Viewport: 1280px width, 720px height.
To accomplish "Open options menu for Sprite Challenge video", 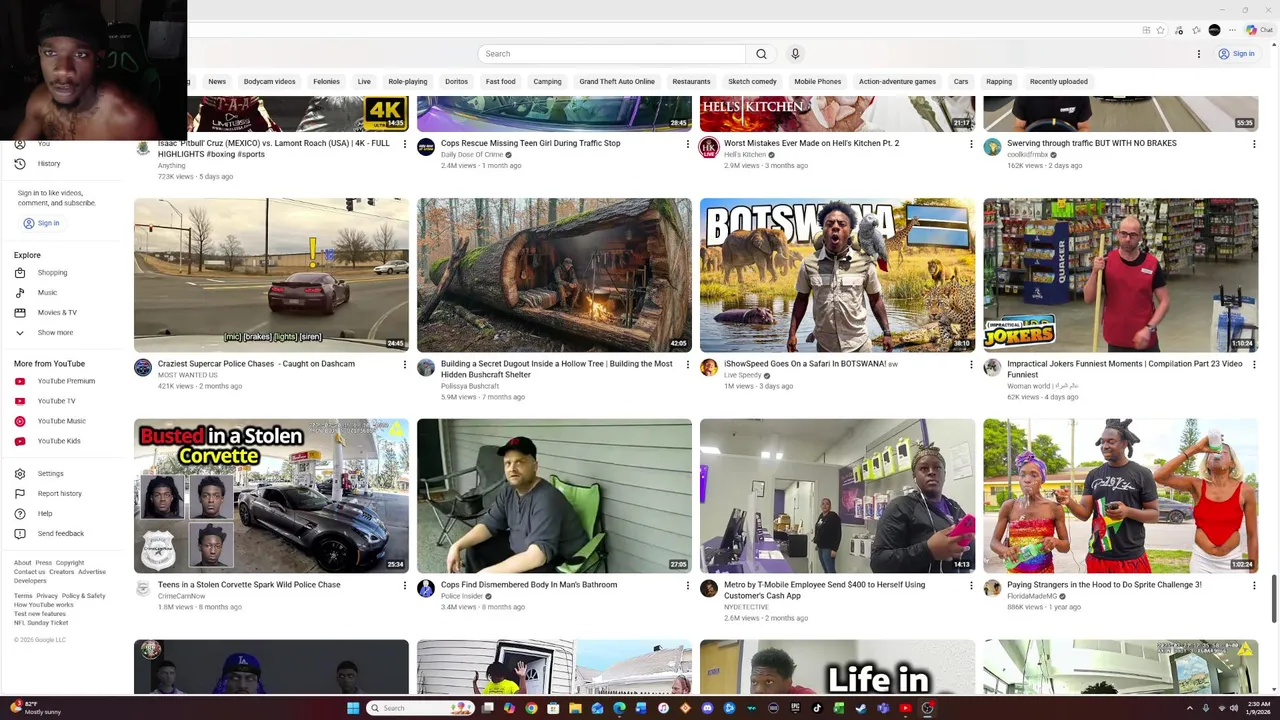I will point(1254,586).
